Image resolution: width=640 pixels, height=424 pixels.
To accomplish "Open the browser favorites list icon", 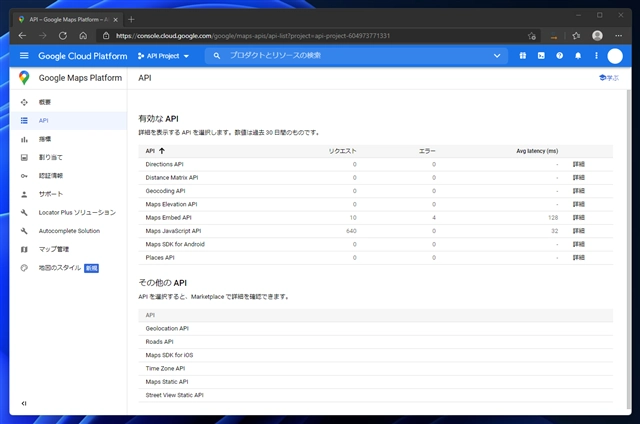I will (576, 36).
